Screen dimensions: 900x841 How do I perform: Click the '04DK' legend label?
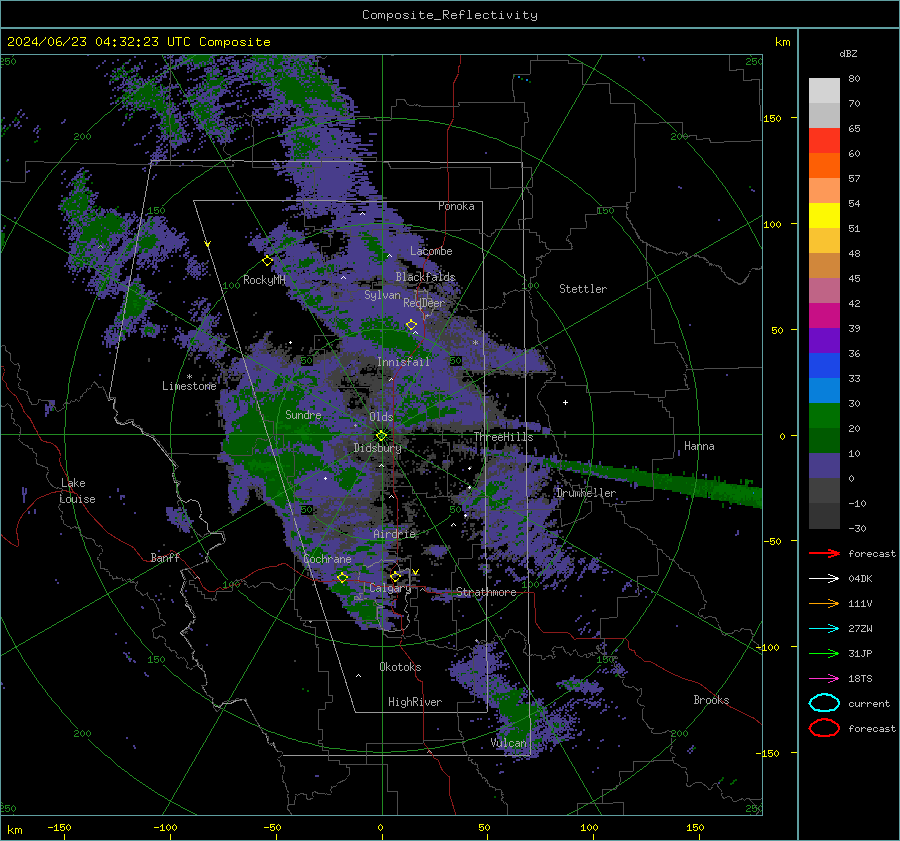860,578
